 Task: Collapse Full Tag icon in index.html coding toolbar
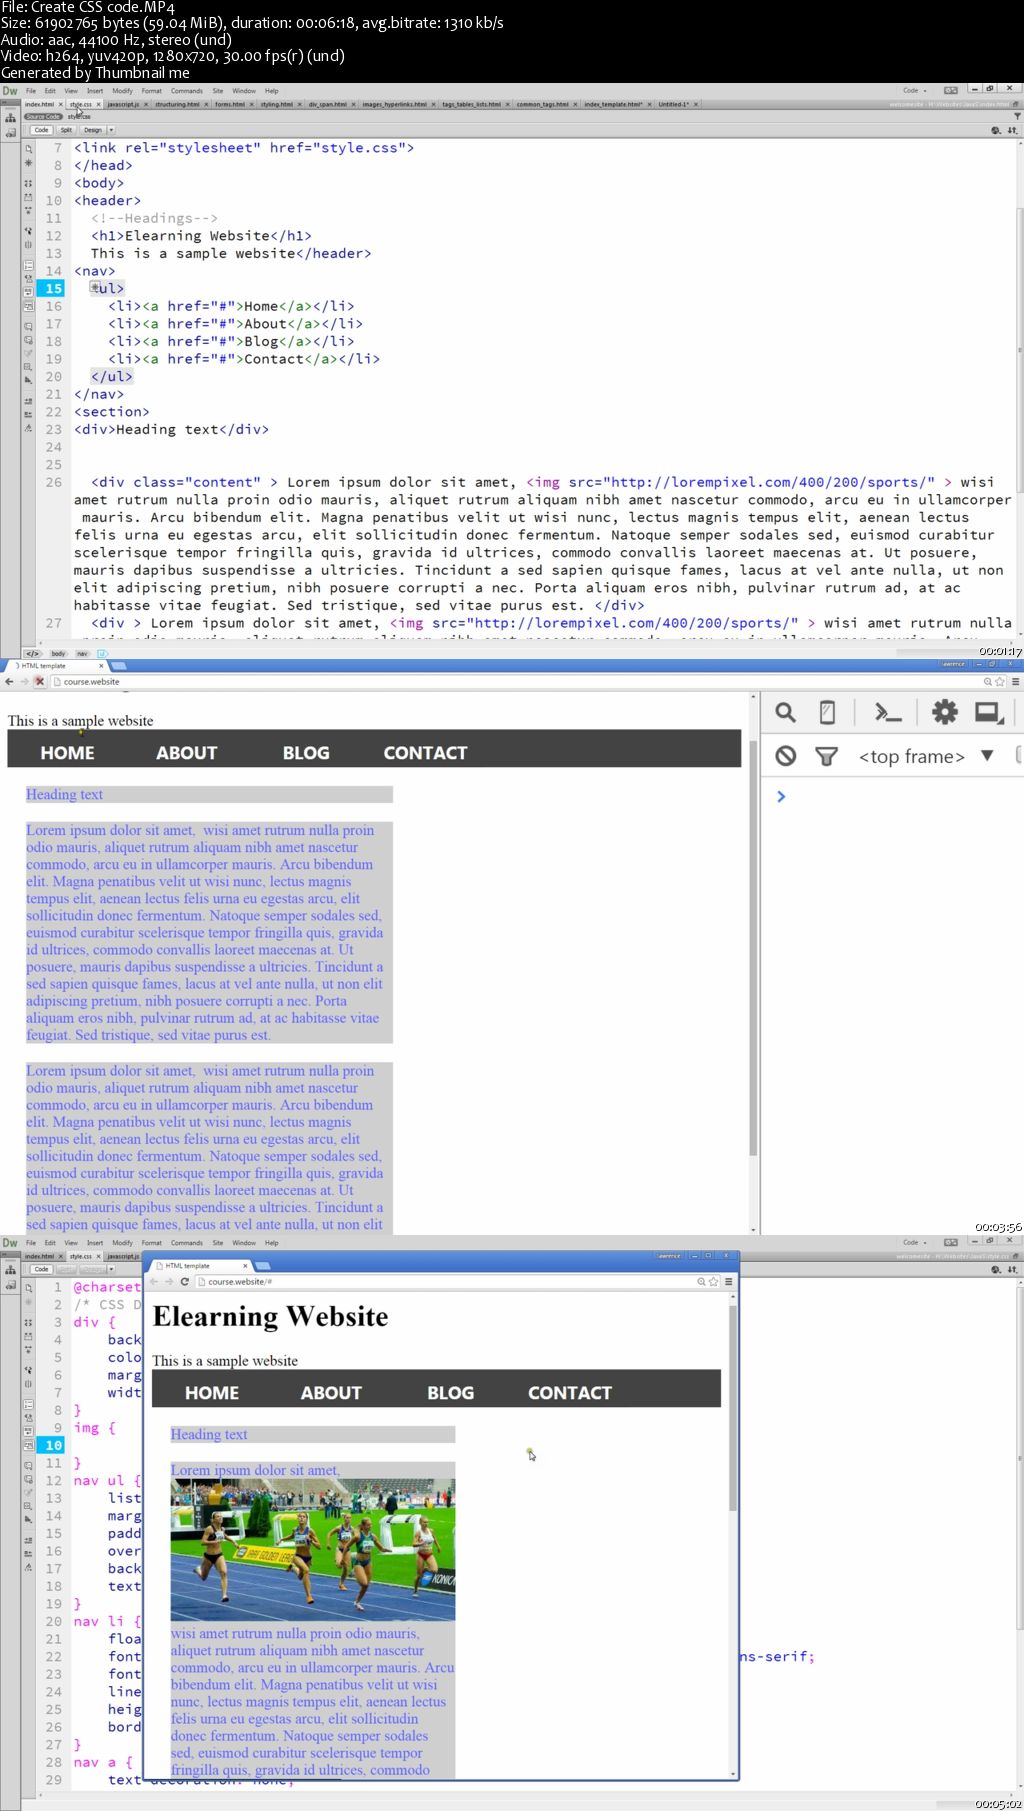coord(28,183)
